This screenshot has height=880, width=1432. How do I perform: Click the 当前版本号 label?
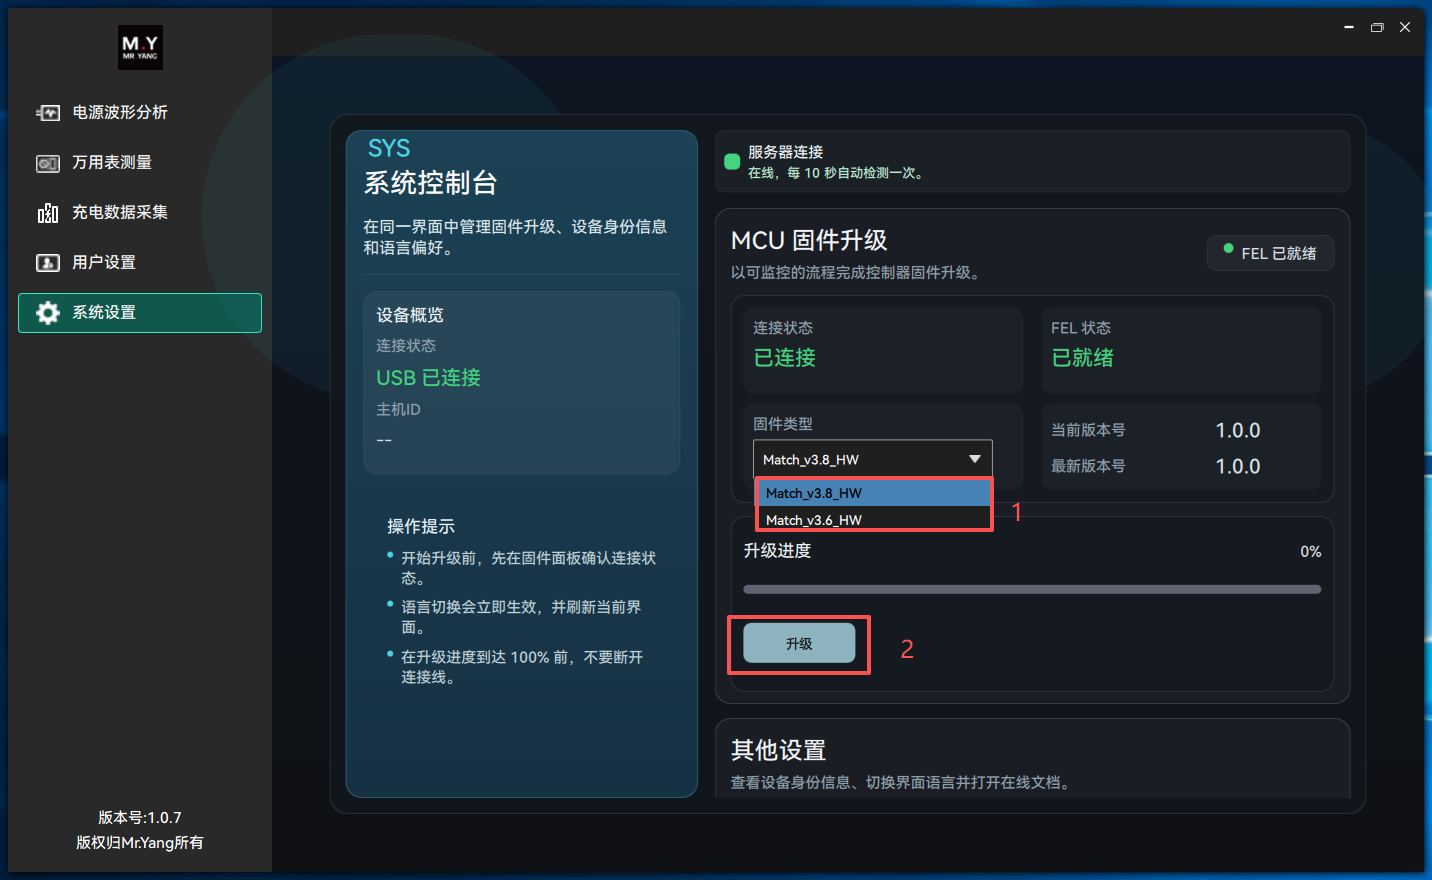(x=1088, y=430)
